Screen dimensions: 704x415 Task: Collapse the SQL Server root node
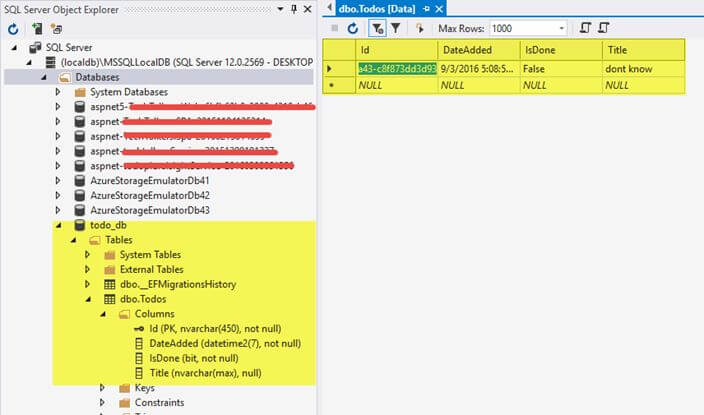14,47
